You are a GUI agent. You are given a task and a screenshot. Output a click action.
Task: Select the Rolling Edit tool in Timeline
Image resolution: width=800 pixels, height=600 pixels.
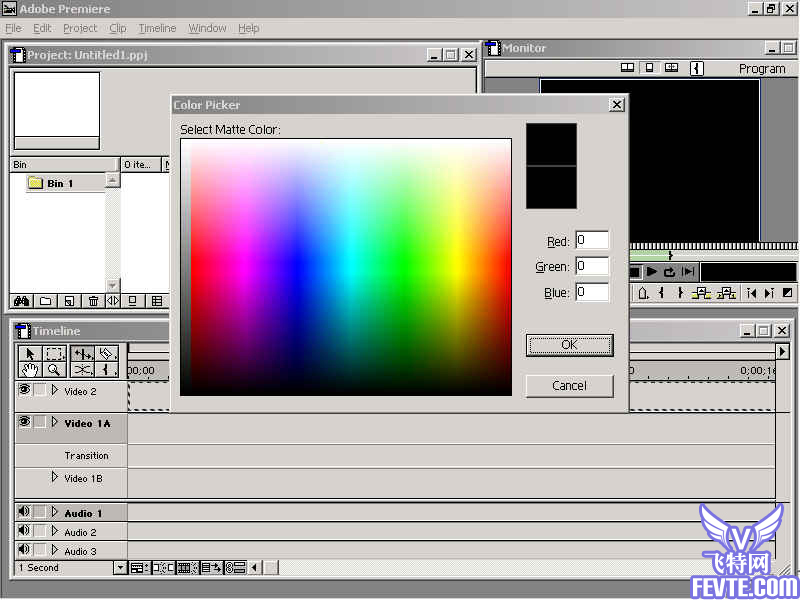pos(83,354)
